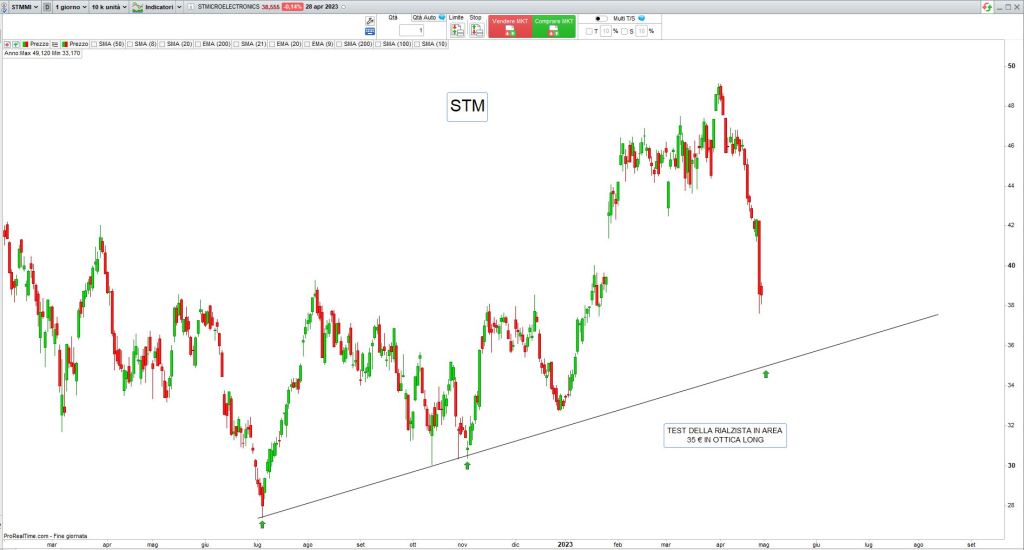Click the ProRealTime.com Fine giornata label
This screenshot has height=550, width=1024.
pyautogui.click(x=45, y=536)
